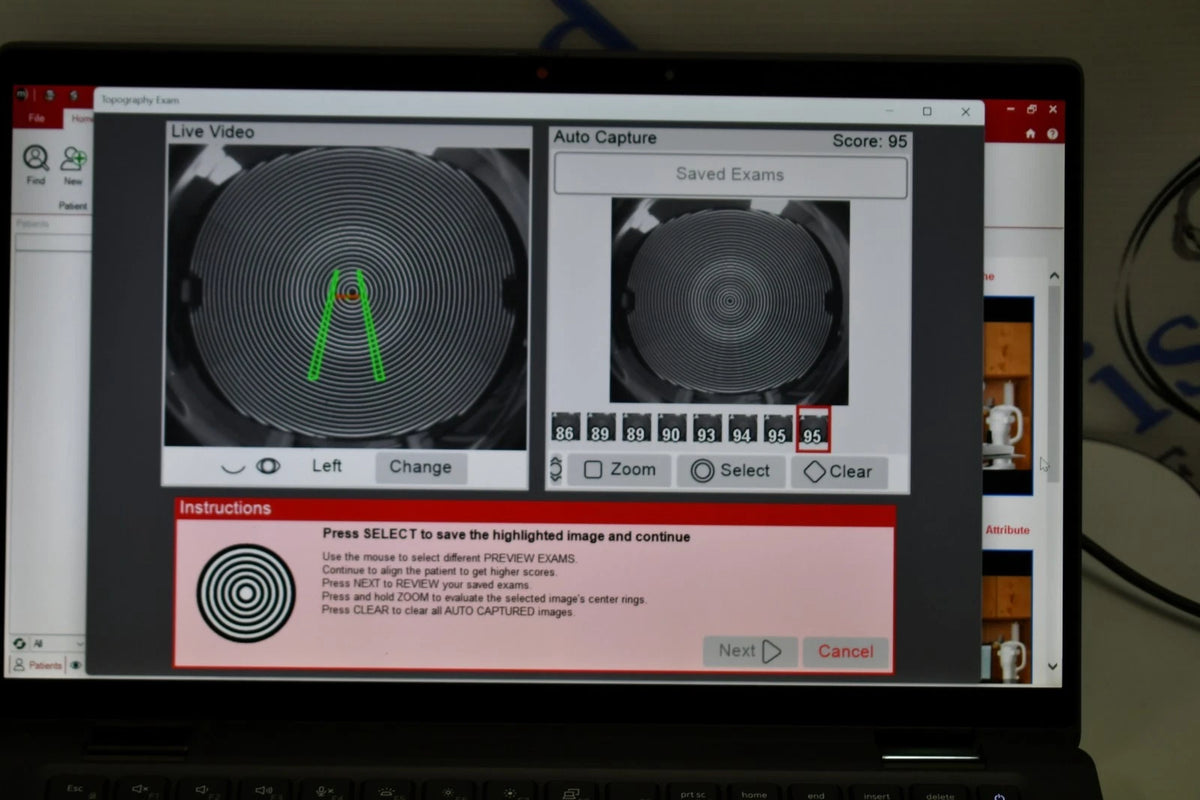This screenshot has height=800, width=1200.
Task: Click the green refresh icon beside All
Action: [x=19, y=644]
